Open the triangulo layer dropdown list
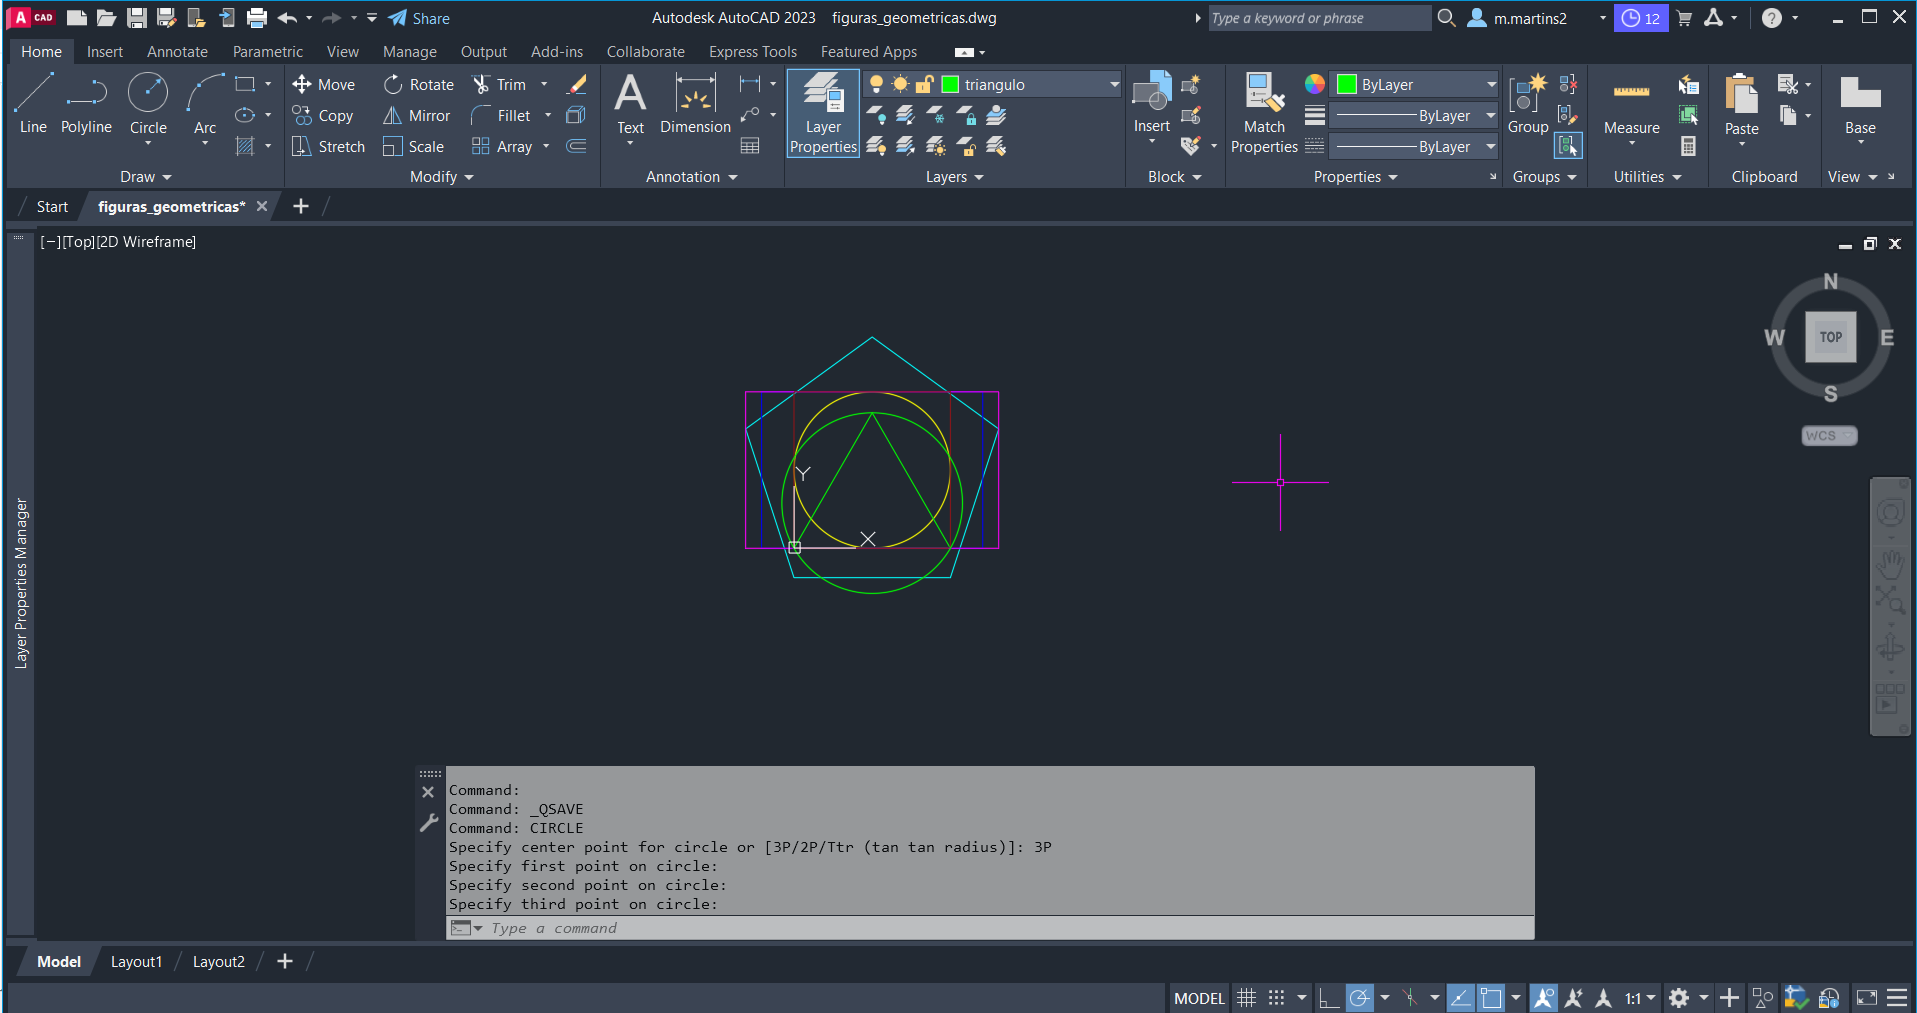 point(1114,85)
